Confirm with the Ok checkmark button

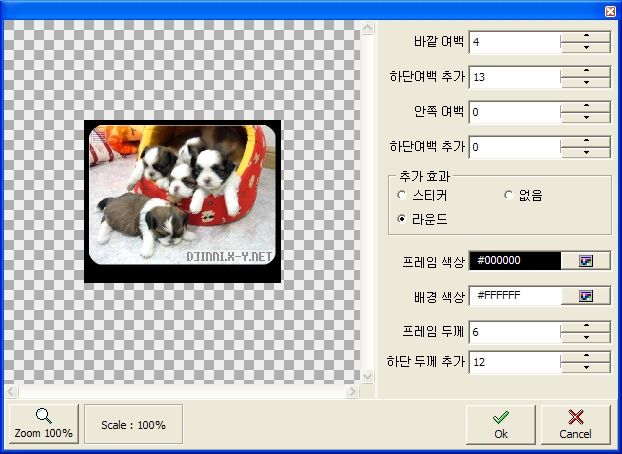pyautogui.click(x=501, y=424)
